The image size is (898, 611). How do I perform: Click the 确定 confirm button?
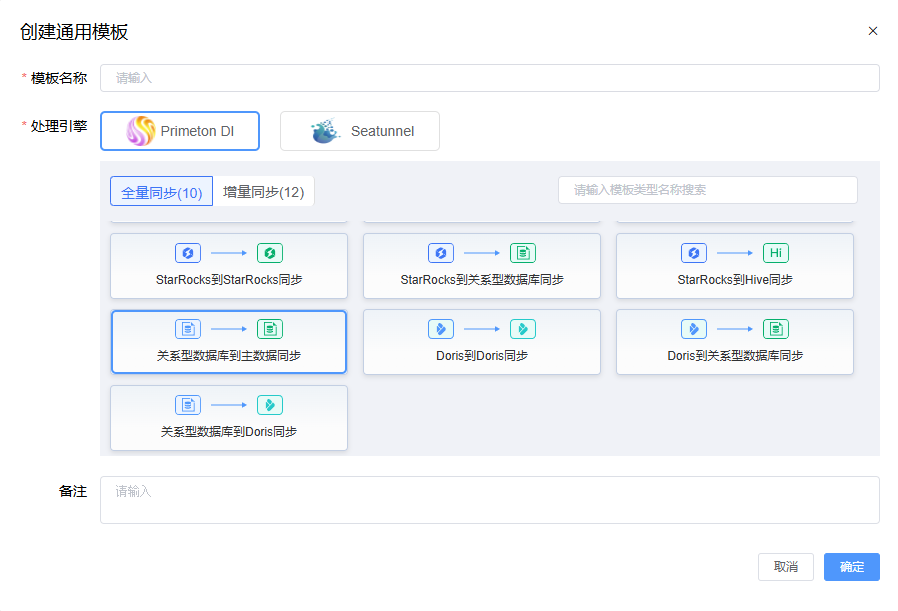tap(851, 567)
